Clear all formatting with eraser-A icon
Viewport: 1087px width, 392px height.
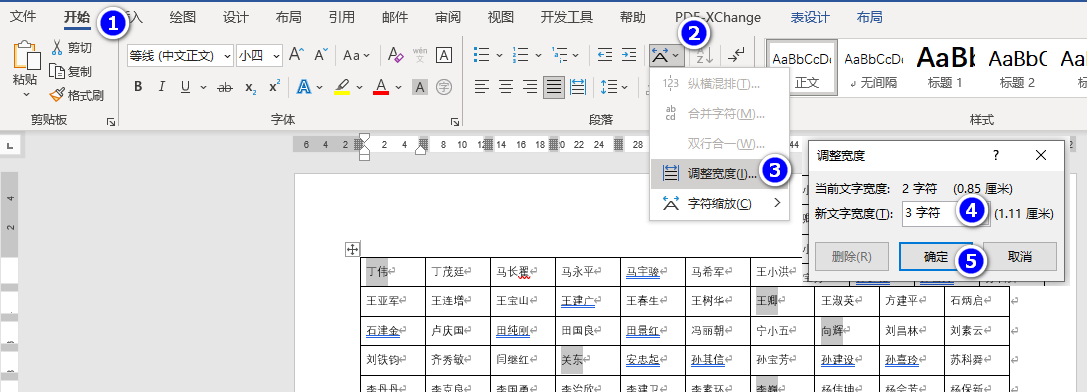(x=395, y=55)
